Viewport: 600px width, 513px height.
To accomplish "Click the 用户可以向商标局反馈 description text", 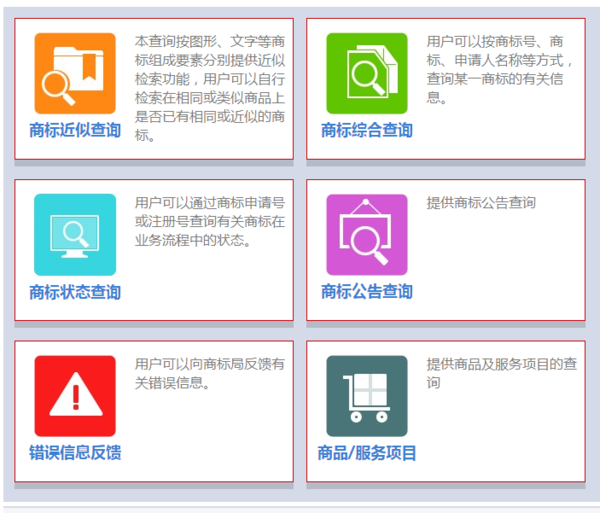I will point(210,373).
